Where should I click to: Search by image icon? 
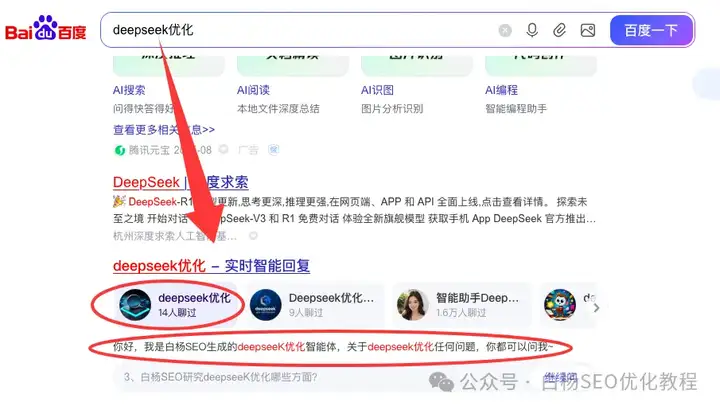[588, 30]
